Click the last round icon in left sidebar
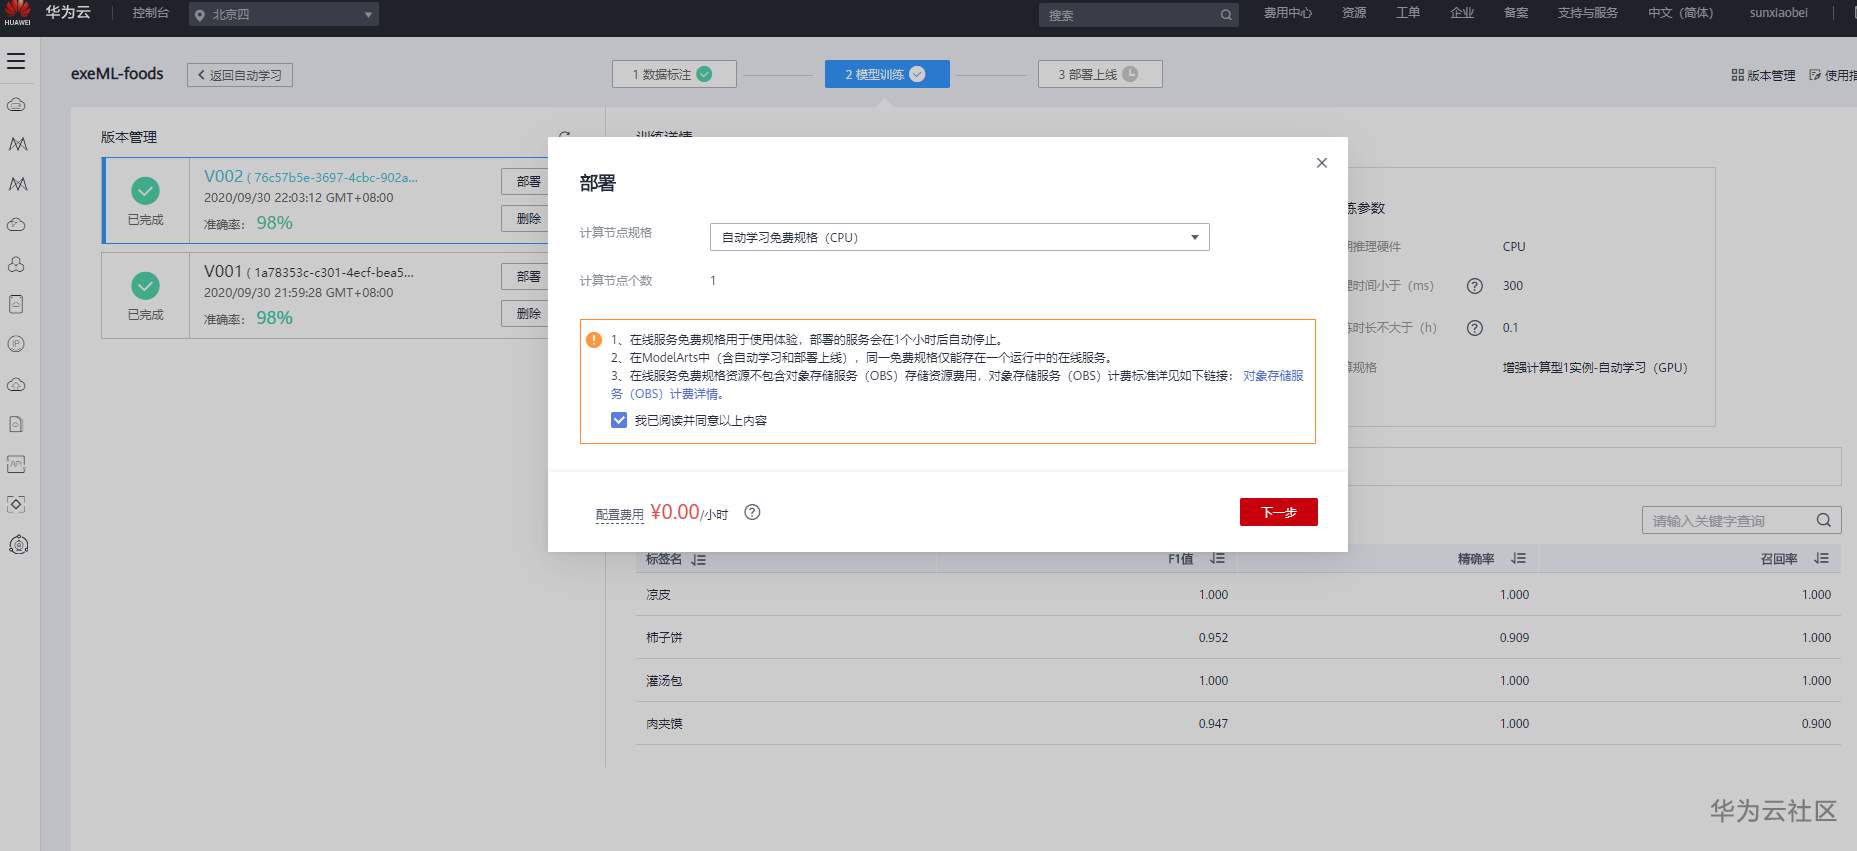Viewport: 1857px width, 851px height. [17, 544]
